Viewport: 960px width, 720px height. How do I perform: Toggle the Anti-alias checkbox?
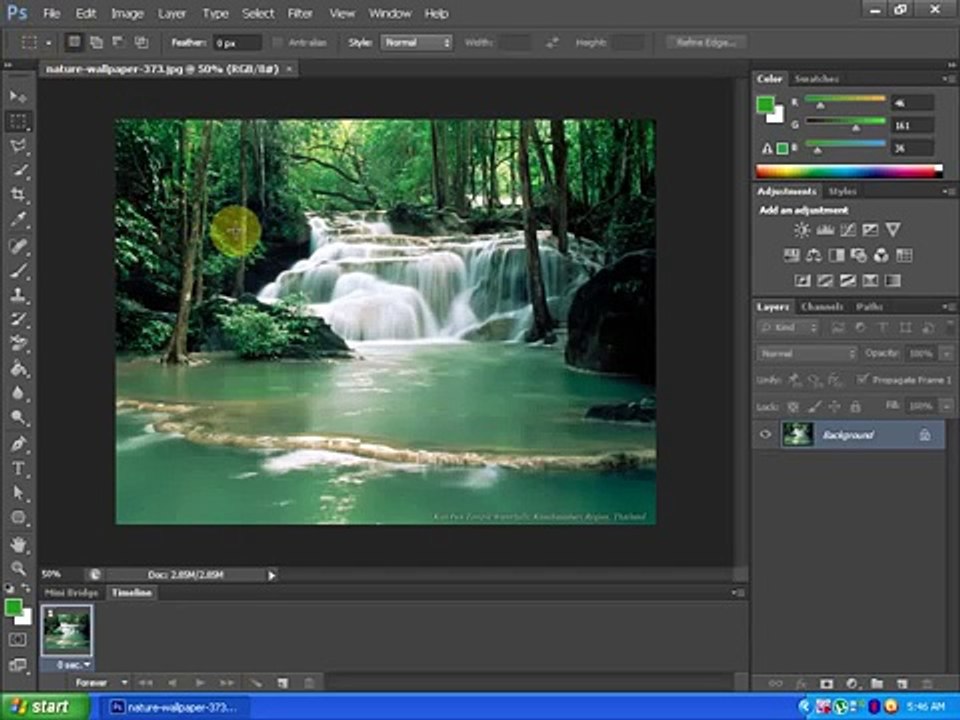[277, 42]
